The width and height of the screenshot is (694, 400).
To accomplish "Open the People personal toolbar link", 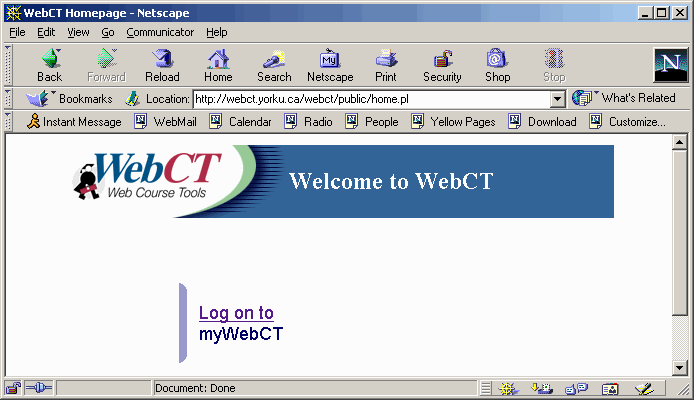I will pyautogui.click(x=372, y=122).
